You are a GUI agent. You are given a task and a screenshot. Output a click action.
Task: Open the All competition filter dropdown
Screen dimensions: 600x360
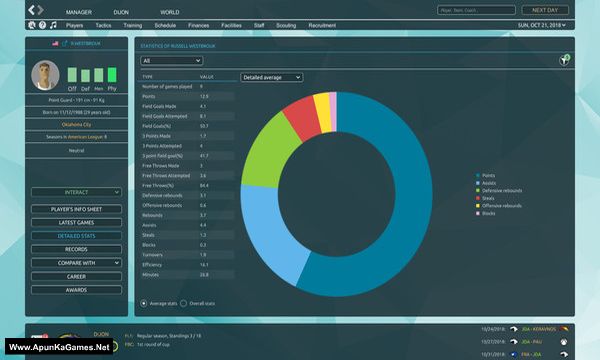pyautogui.click(x=172, y=60)
